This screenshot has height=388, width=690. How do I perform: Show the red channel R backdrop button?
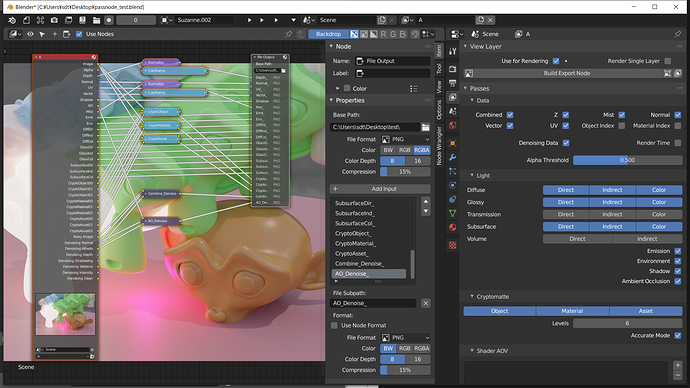(383, 34)
